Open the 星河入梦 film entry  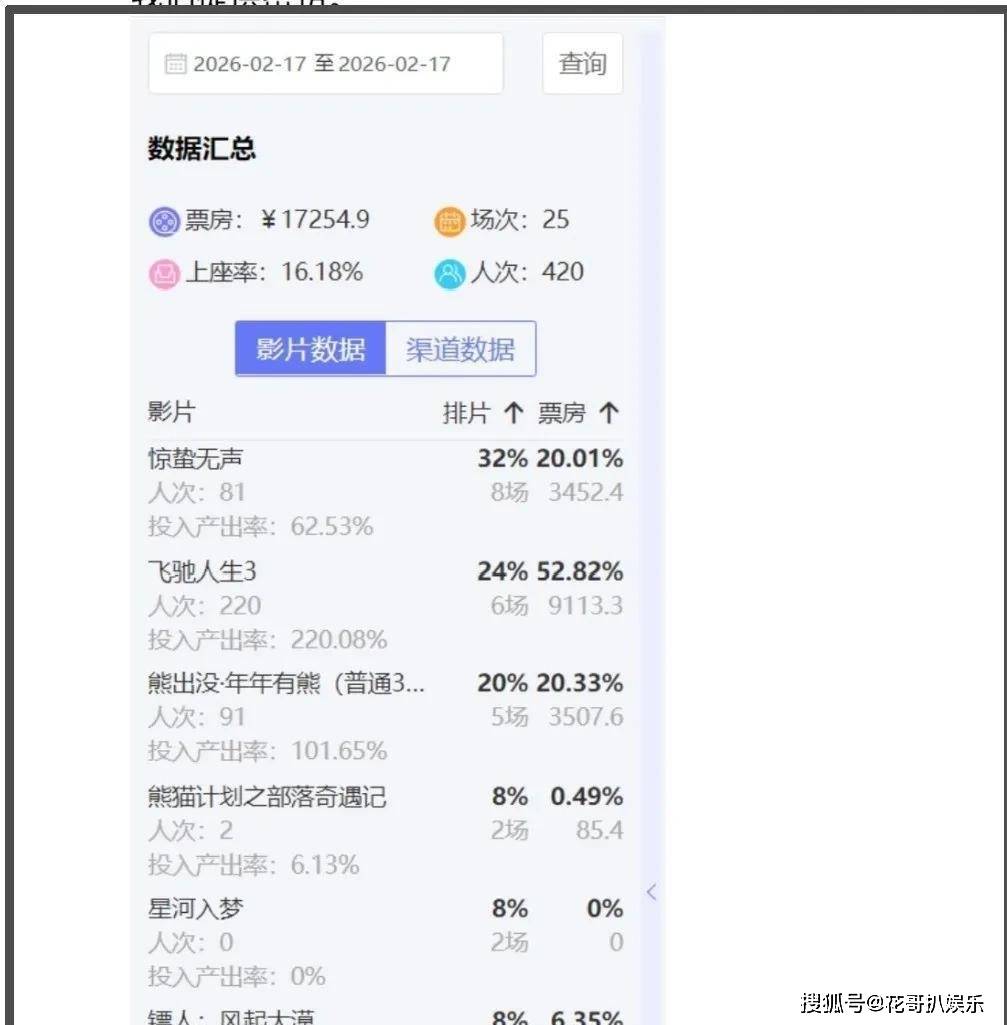(196, 909)
